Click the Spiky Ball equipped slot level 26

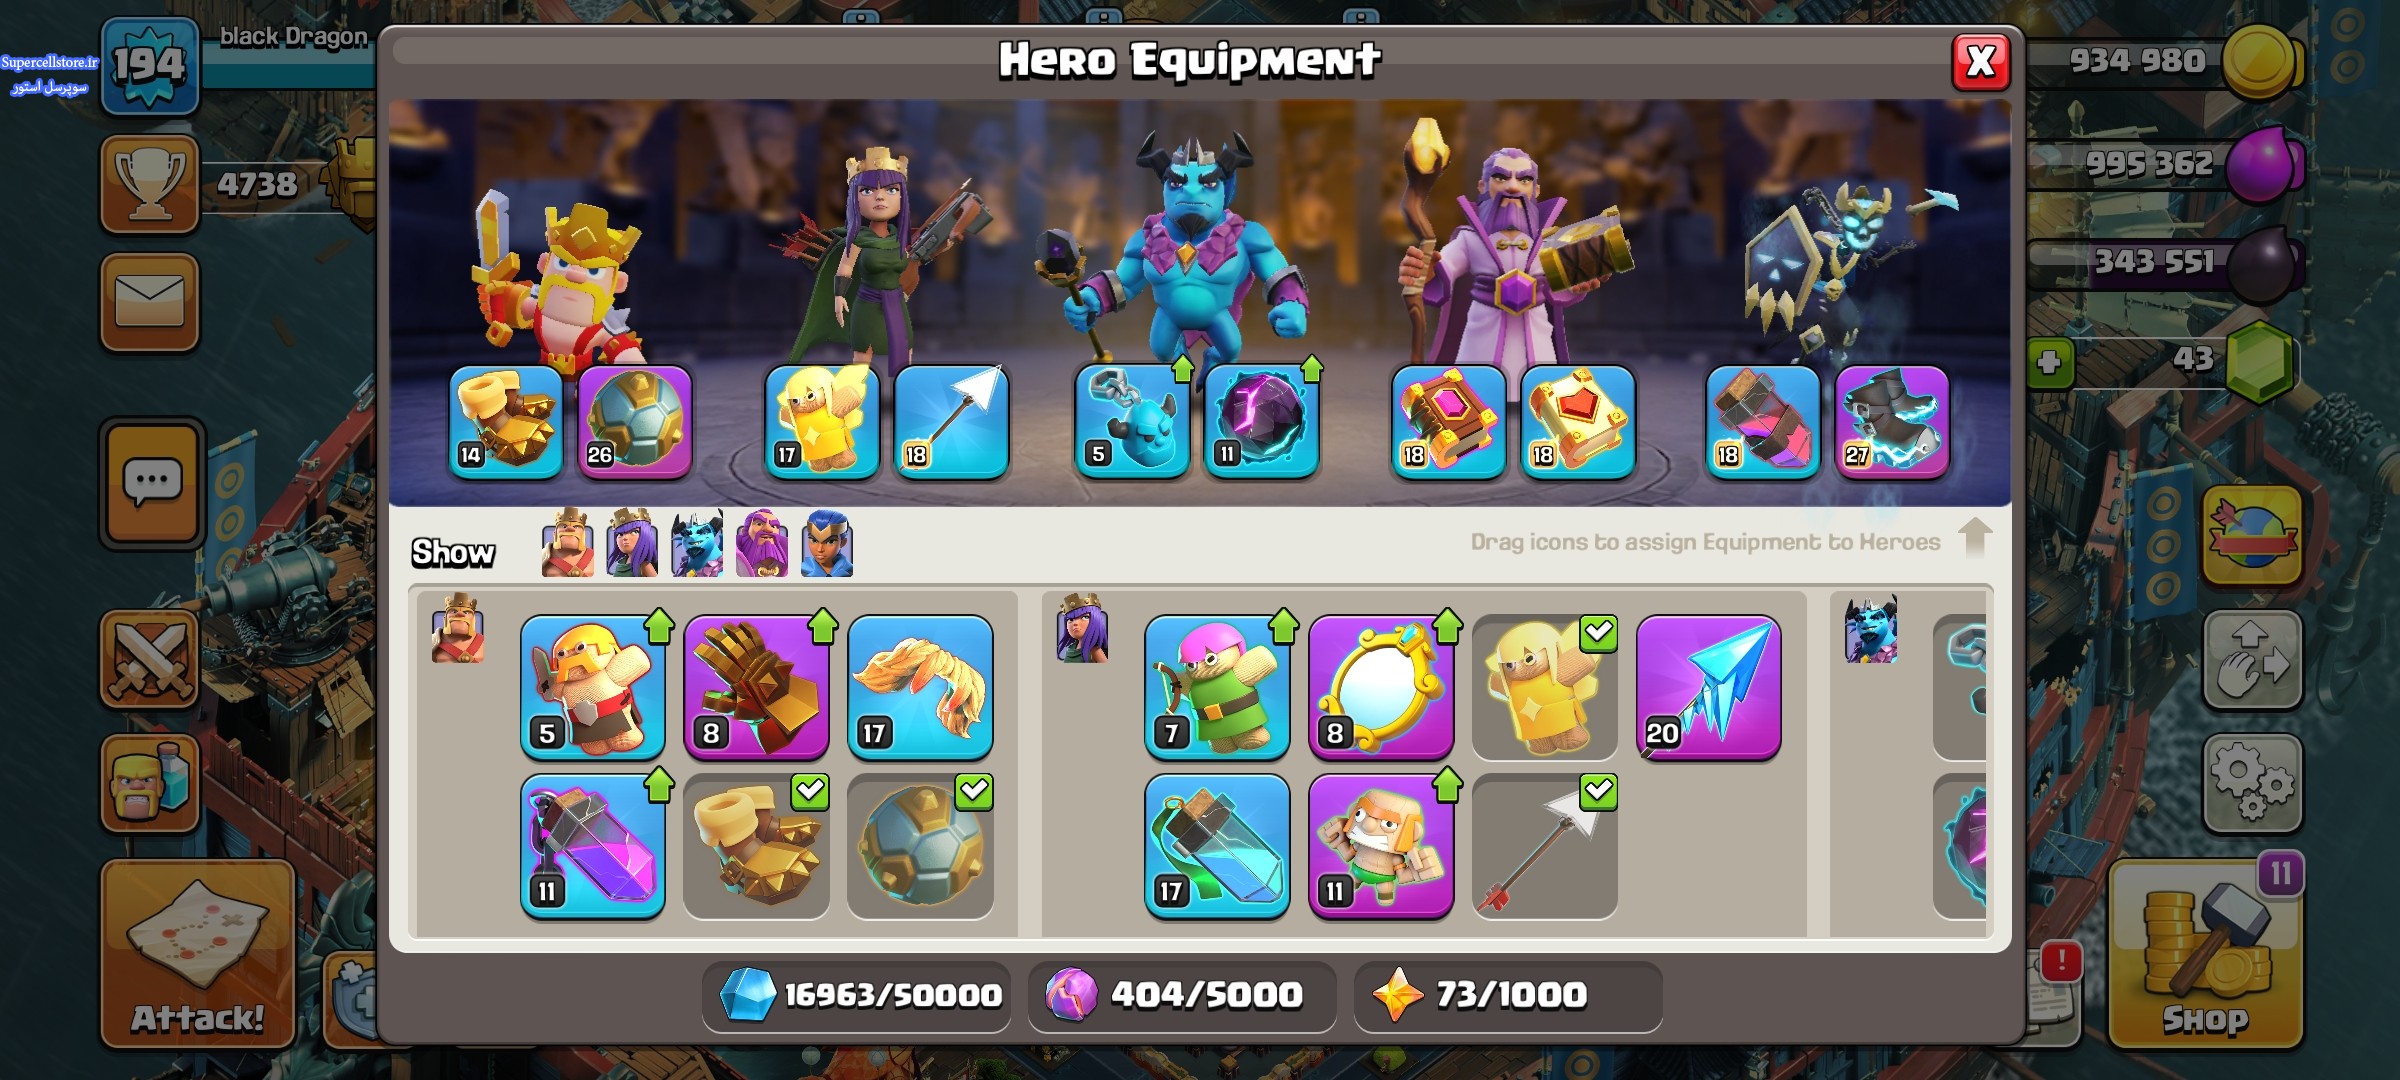point(635,422)
